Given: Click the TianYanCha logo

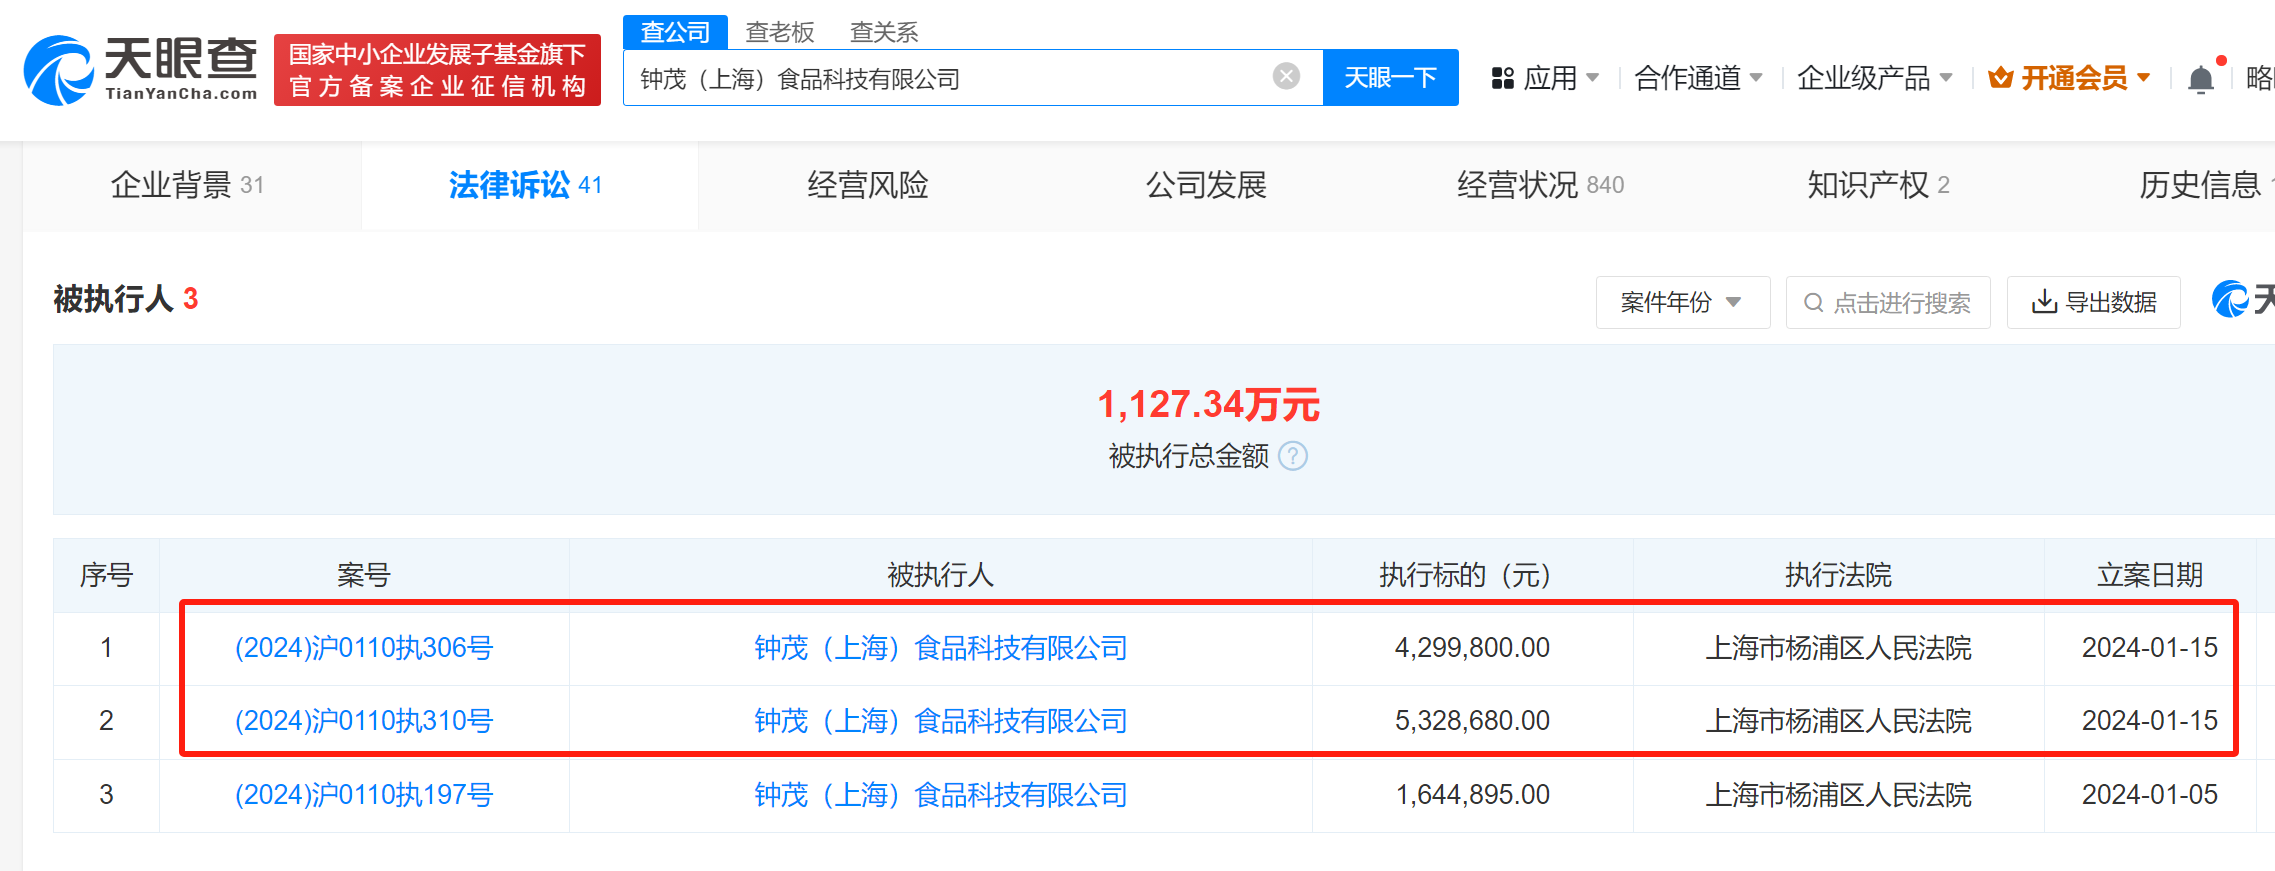Looking at the screenshot, I should tap(141, 70).
